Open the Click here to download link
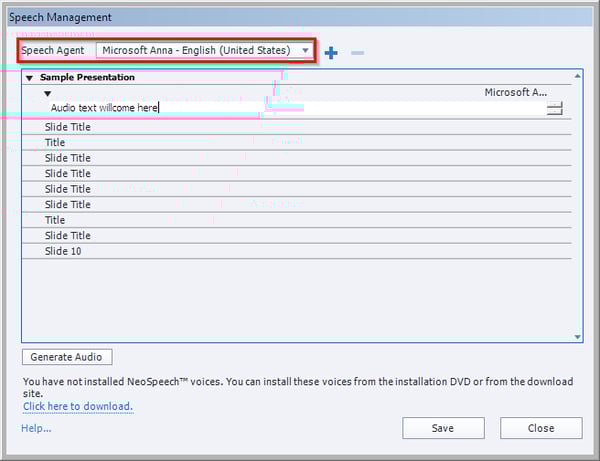 coord(78,406)
